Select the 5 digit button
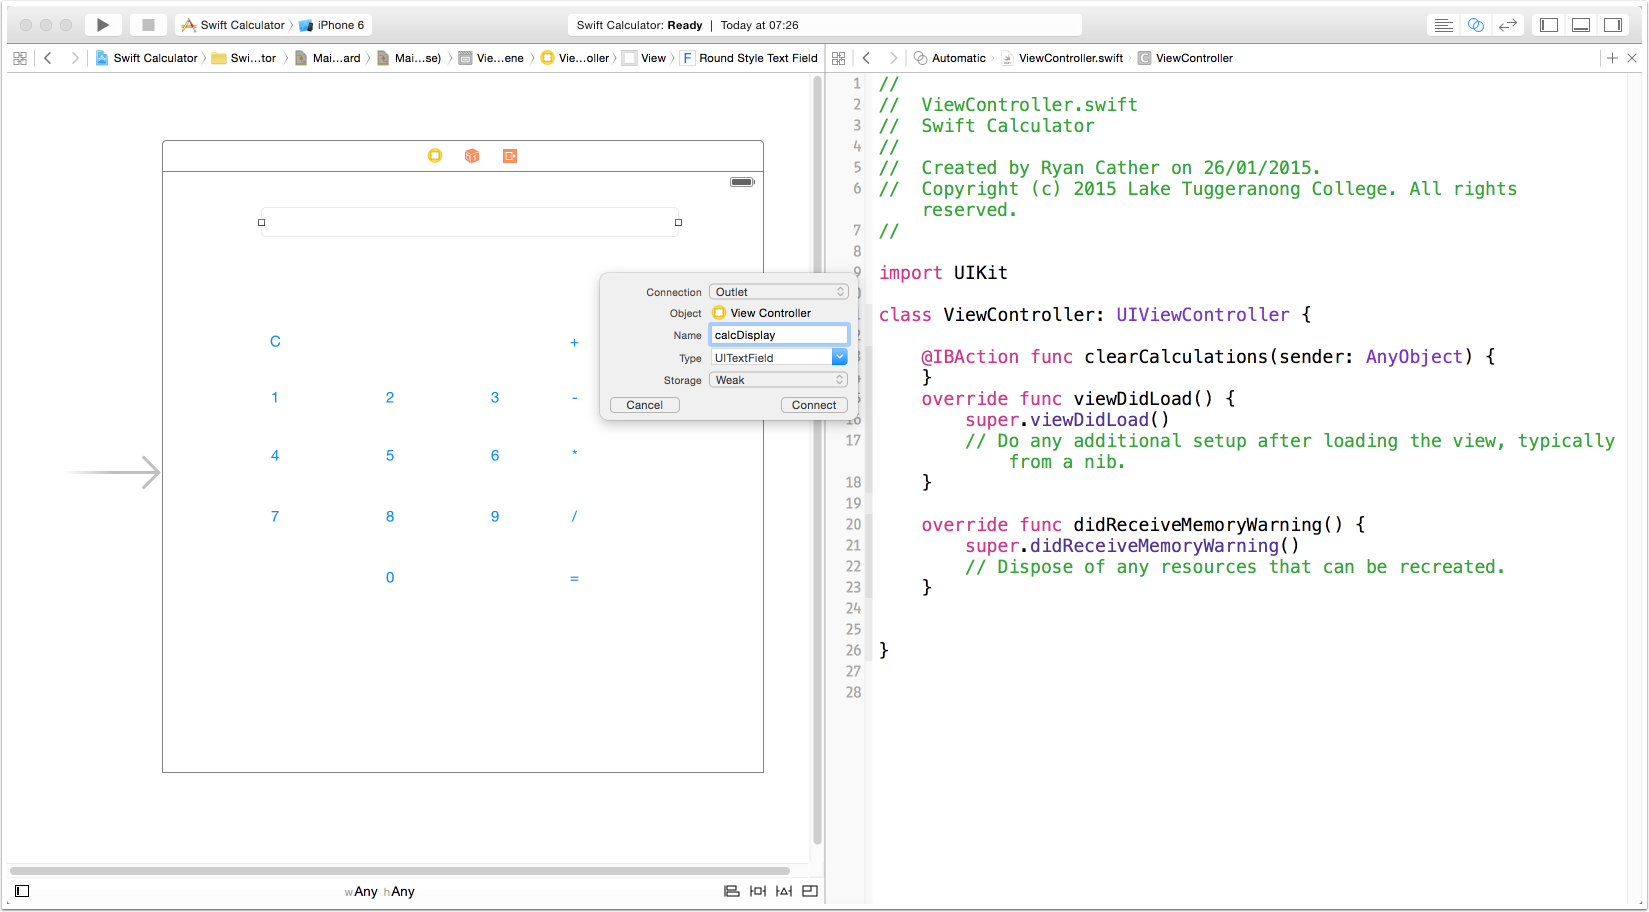The image size is (1649, 912). [x=390, y=456]
